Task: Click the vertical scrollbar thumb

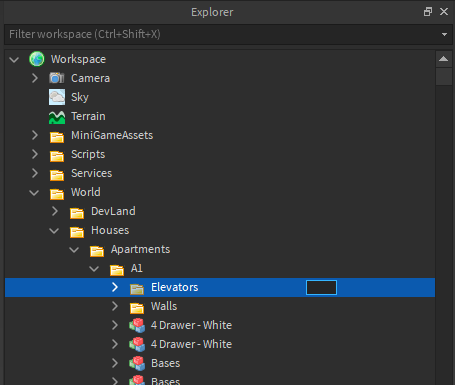Action: [x=444, y=76]
